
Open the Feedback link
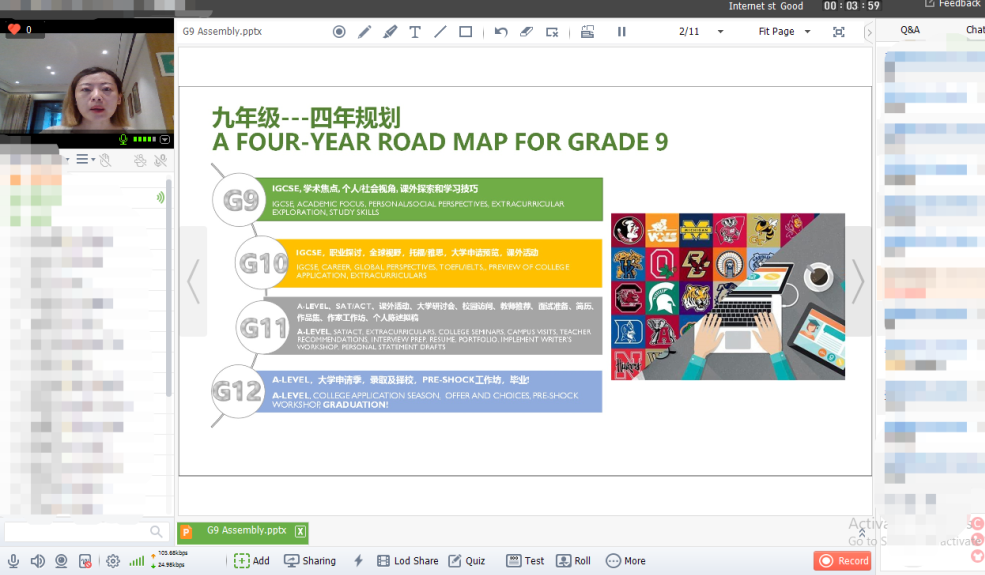tap(953, 4)
